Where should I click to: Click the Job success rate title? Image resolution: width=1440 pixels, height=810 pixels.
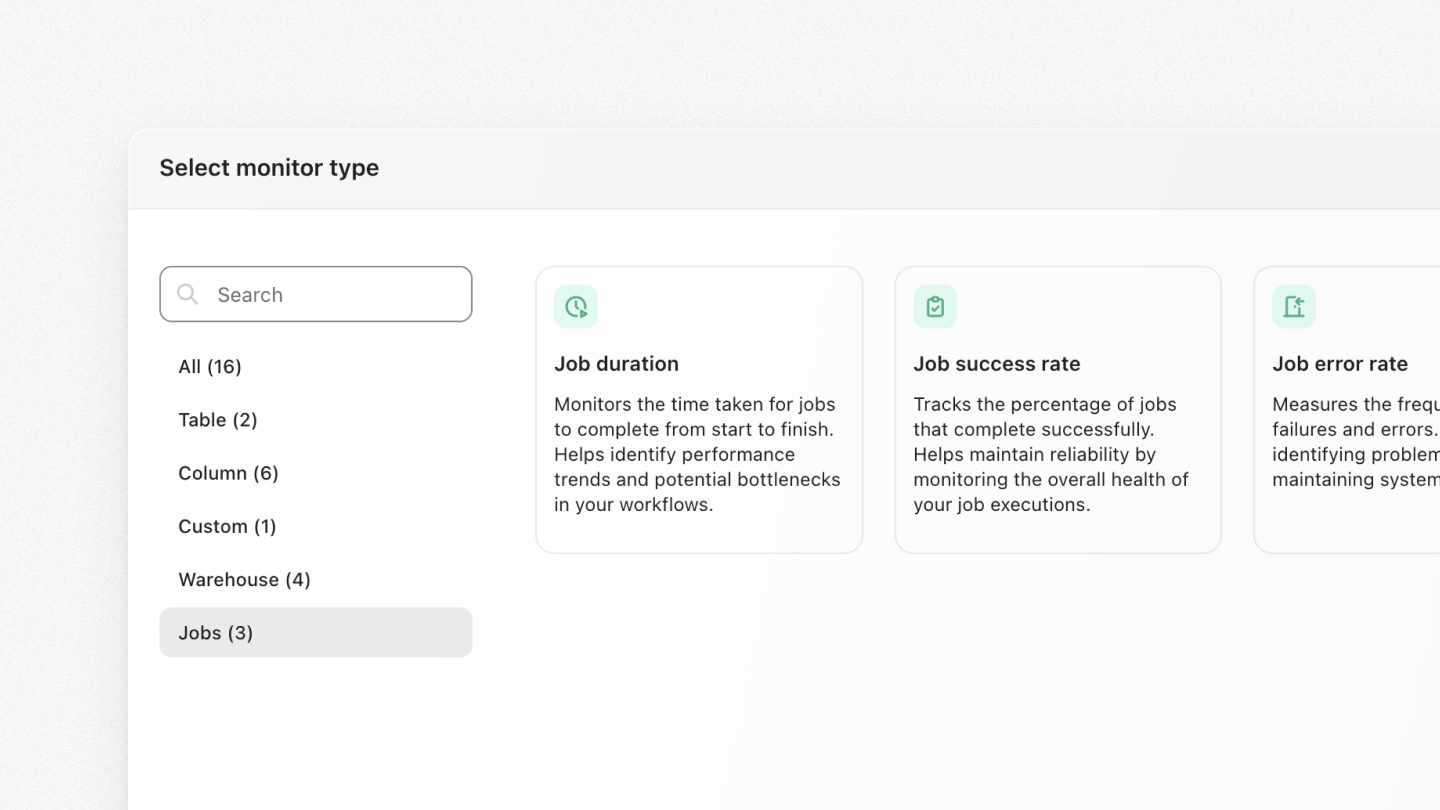coord(996,364)
